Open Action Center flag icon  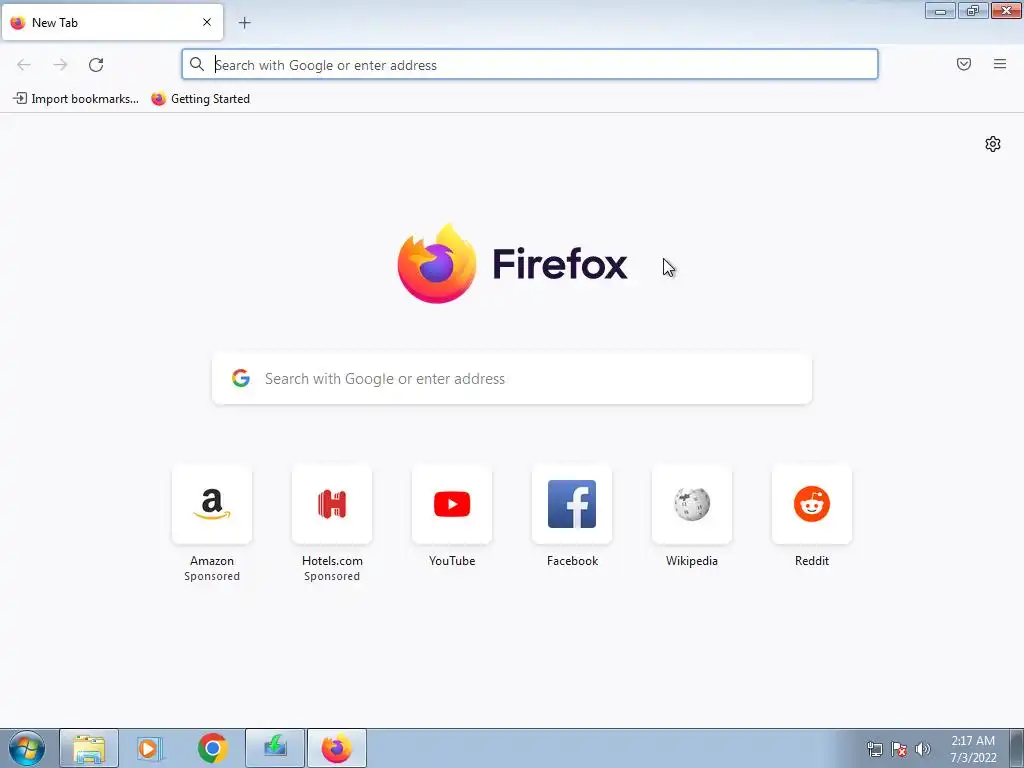pyautogui.click(x=899, y=749)
